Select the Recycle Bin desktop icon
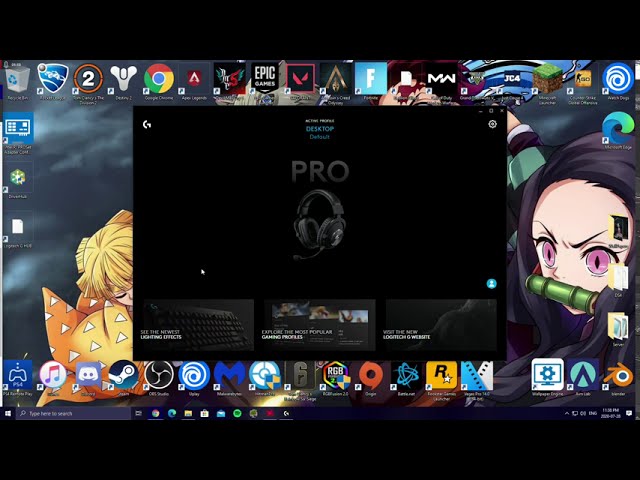 coord(18,82)
